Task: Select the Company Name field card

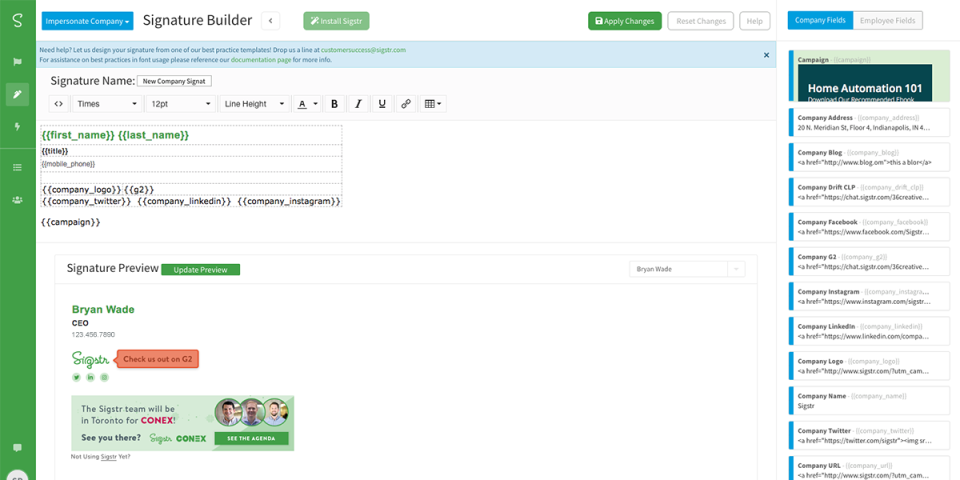Action: 869,401
